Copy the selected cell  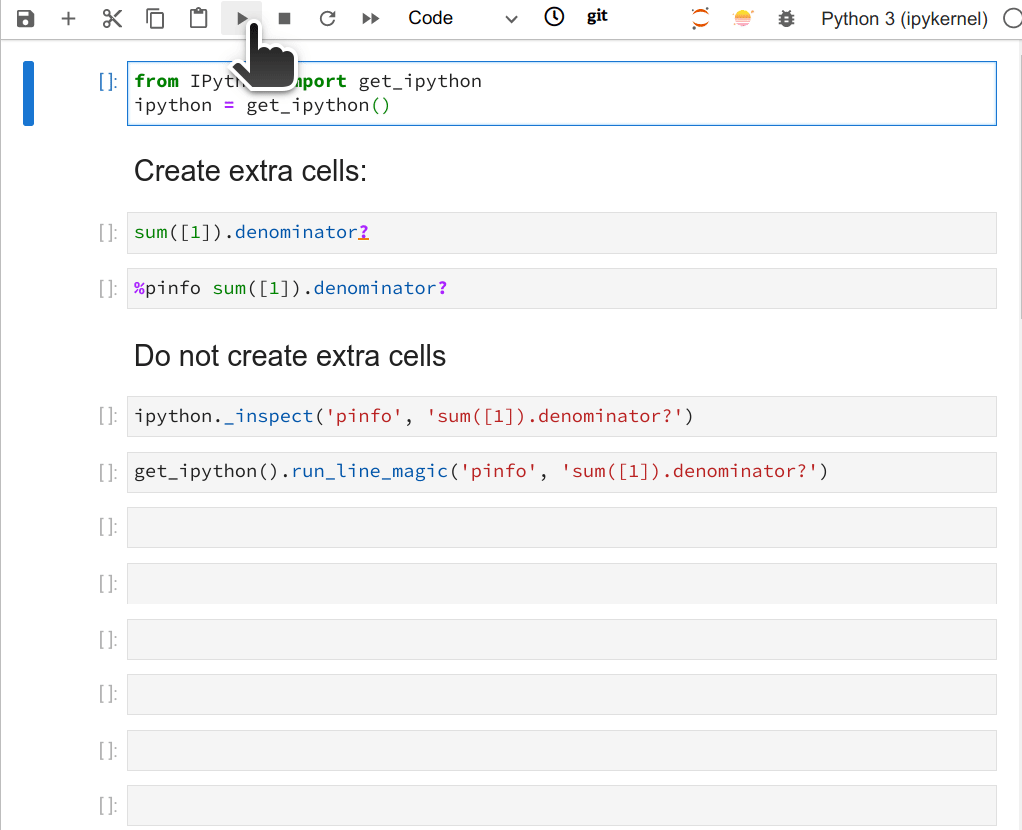155,18
